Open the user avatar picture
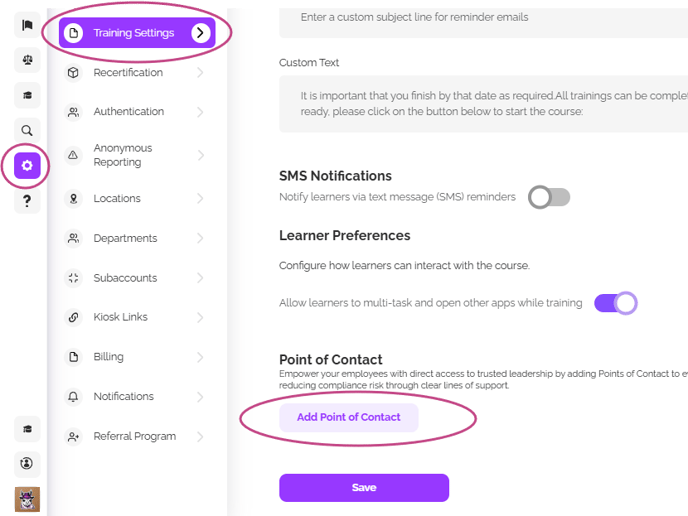Image resolution: width=688 pixels, height=516 pixels. pyautogui.click(x=27, y=499)
